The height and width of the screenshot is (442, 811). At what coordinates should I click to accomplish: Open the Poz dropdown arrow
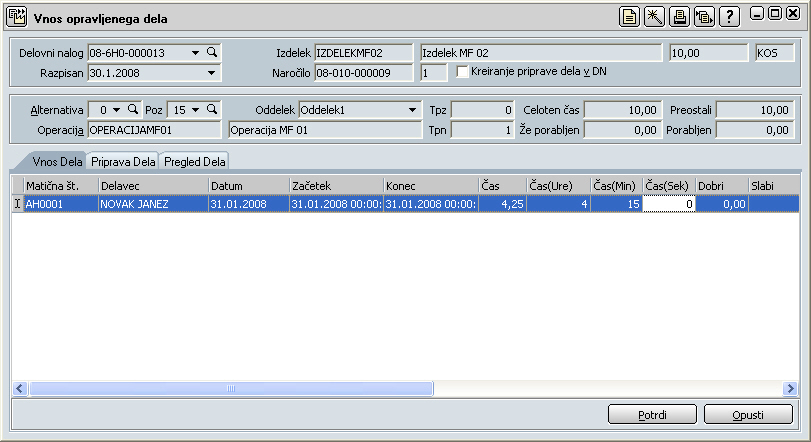(x=195, y=109)
